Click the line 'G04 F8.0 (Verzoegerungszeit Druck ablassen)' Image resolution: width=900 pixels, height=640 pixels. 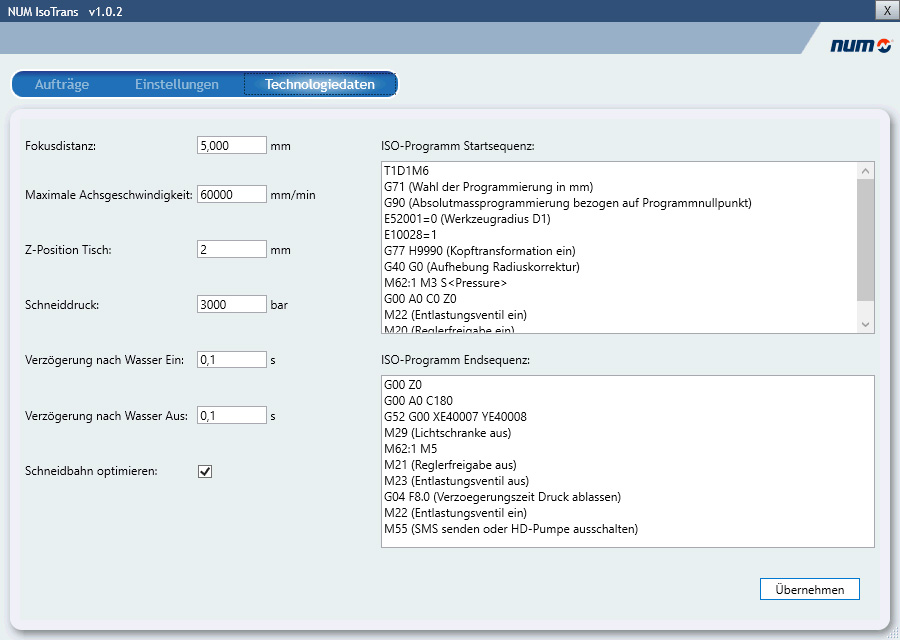[x=502, y=497]
